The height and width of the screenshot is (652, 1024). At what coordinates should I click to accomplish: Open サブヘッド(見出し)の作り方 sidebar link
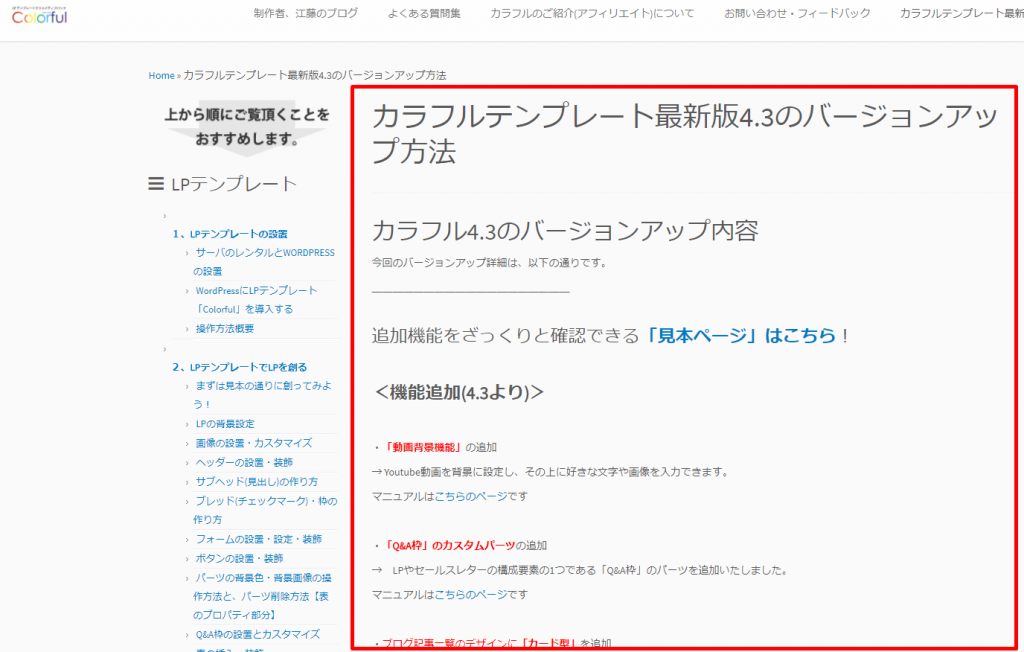click(257, 481)
